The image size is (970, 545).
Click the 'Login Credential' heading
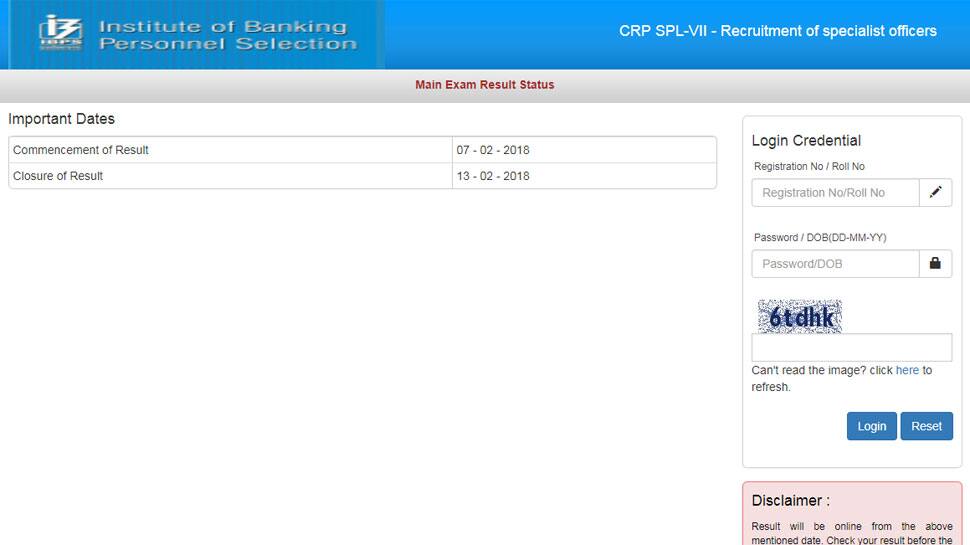806,140
